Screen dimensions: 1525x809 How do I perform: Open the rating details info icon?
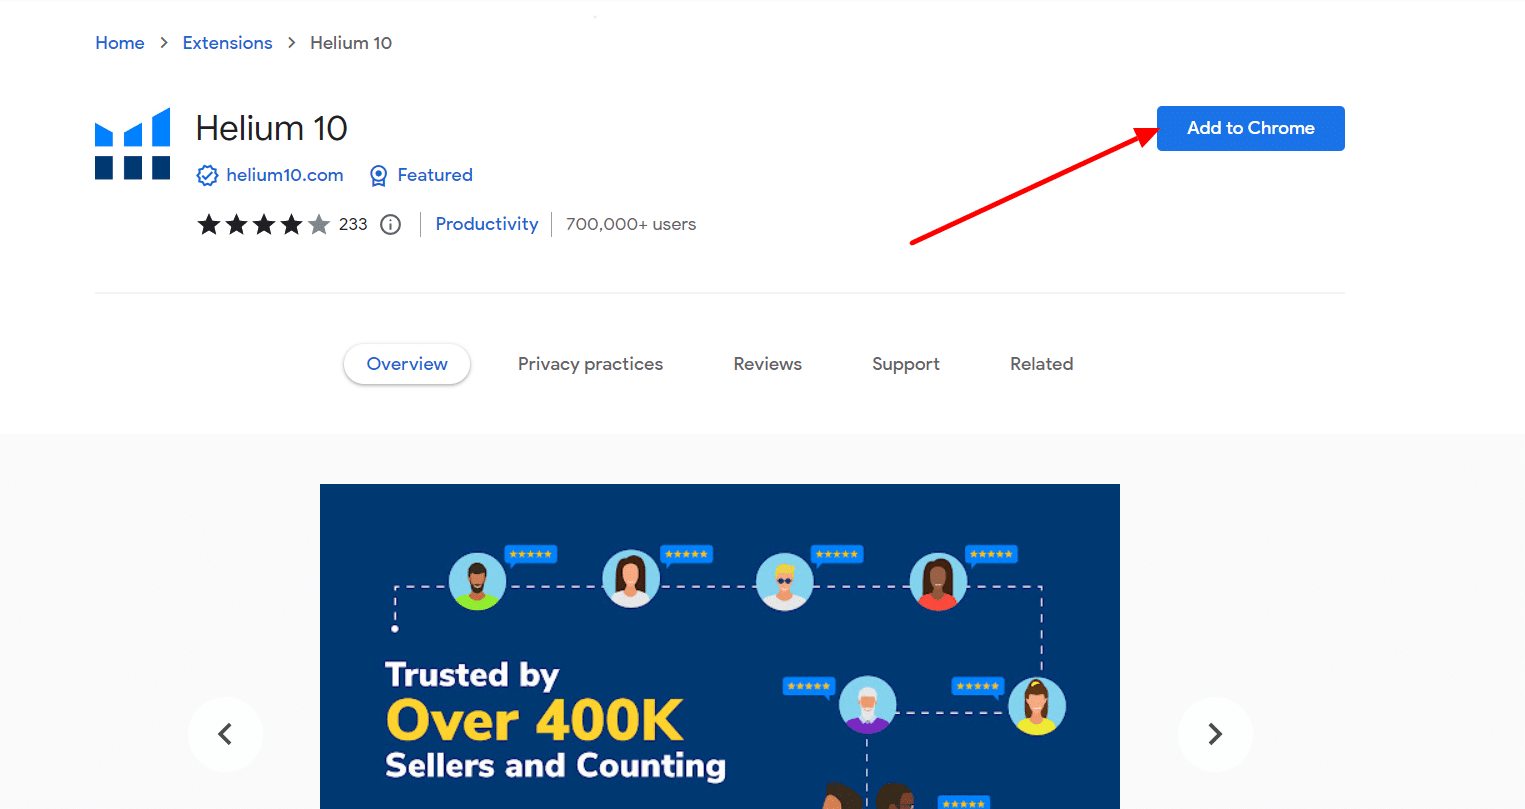[x=390, y=224]
